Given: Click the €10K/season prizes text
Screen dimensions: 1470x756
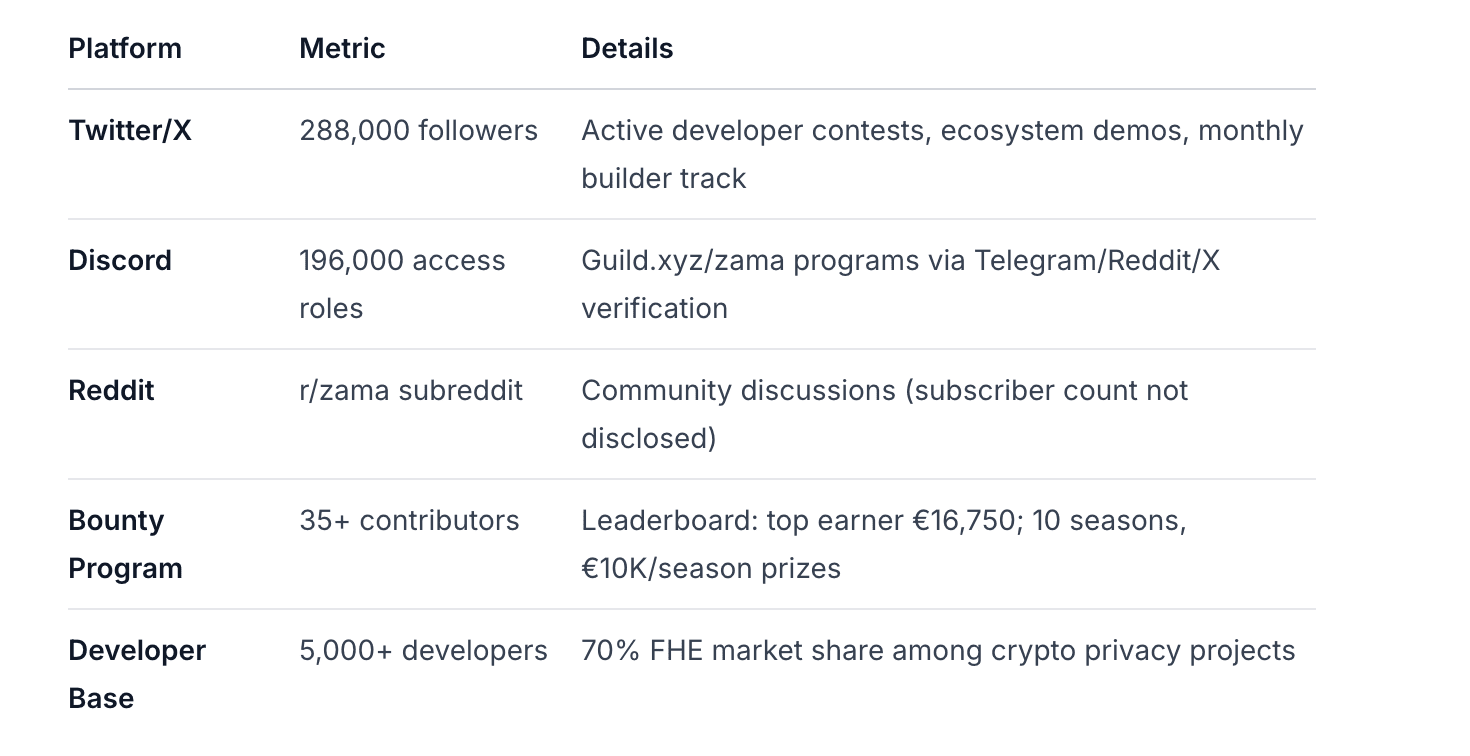Looking at the screenshot, I should (x=710, y=568).
